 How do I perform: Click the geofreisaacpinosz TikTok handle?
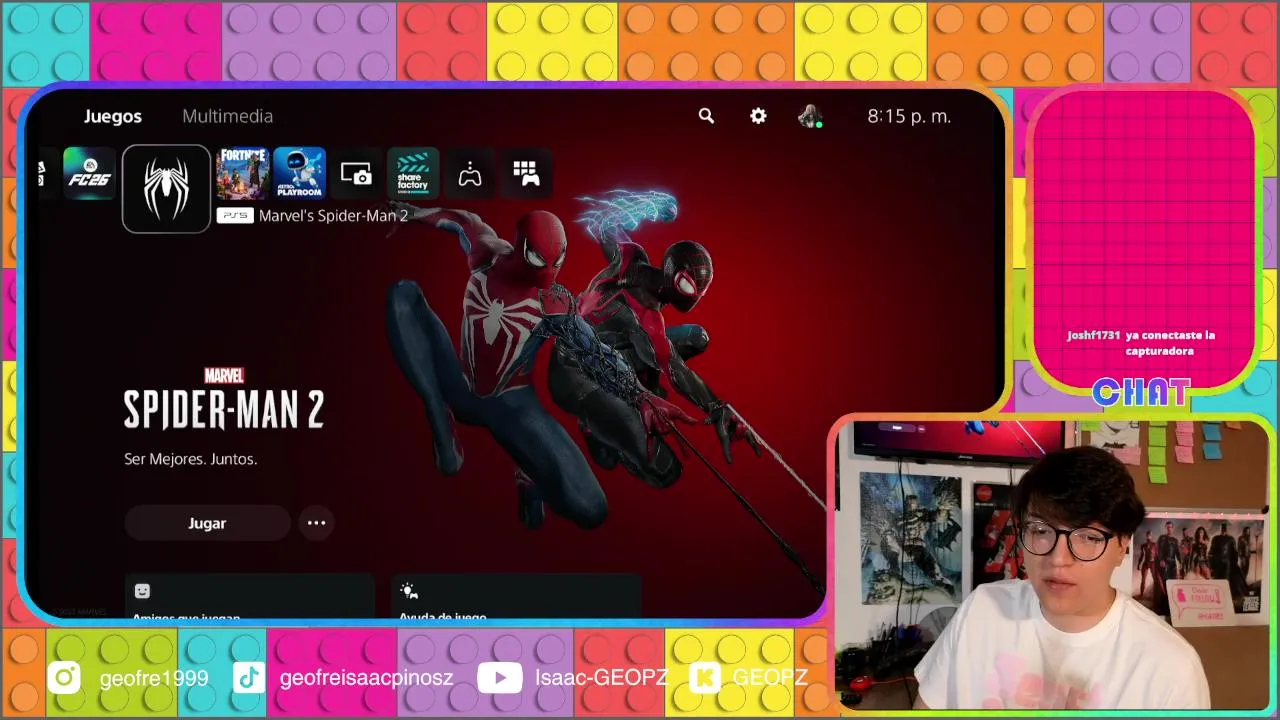366,678
